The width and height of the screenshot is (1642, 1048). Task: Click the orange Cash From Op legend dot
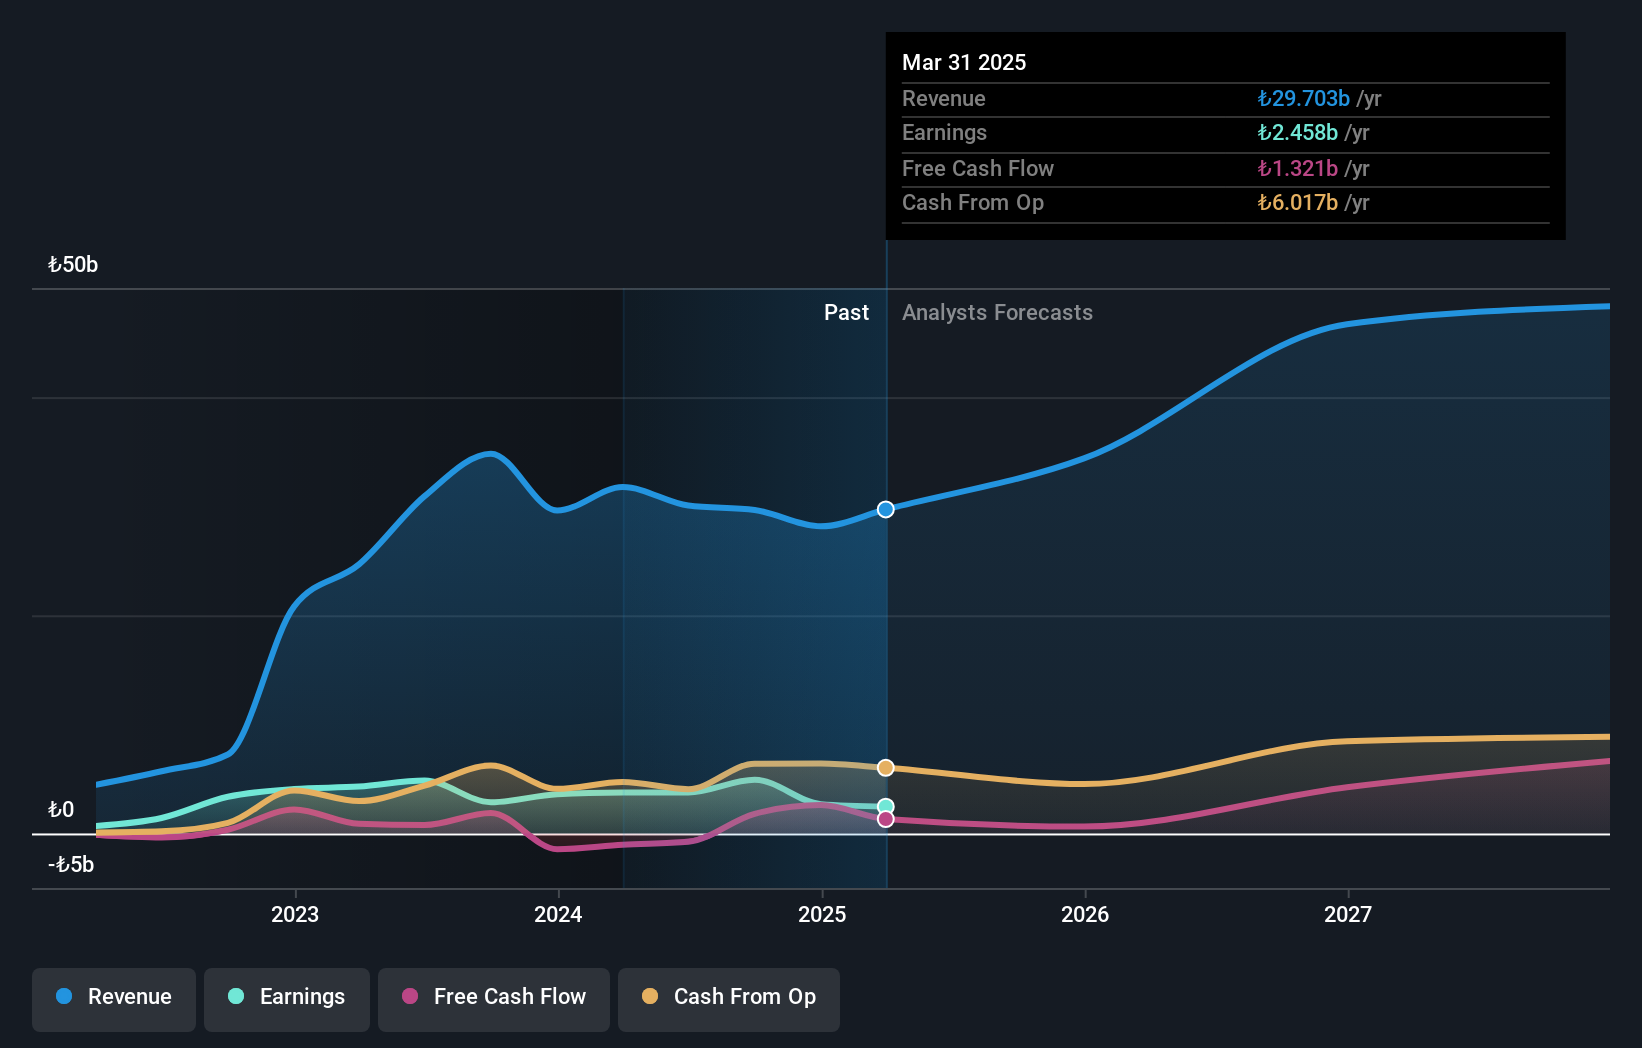click(x=650, y=996)
